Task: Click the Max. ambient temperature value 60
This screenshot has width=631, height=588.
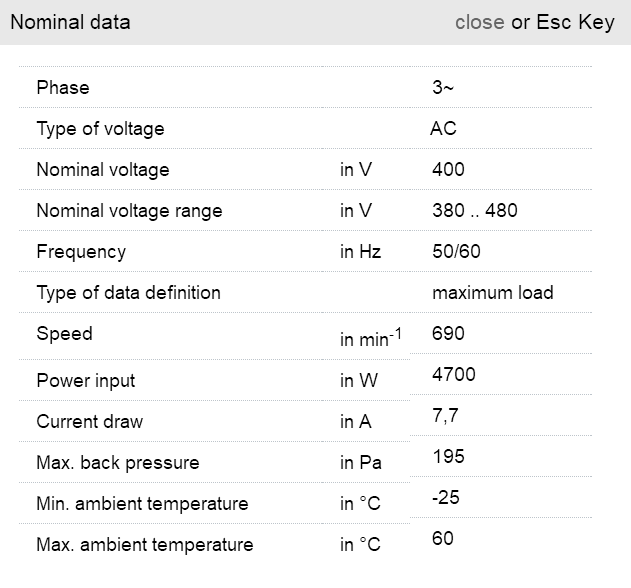Action: click(443, 538)
